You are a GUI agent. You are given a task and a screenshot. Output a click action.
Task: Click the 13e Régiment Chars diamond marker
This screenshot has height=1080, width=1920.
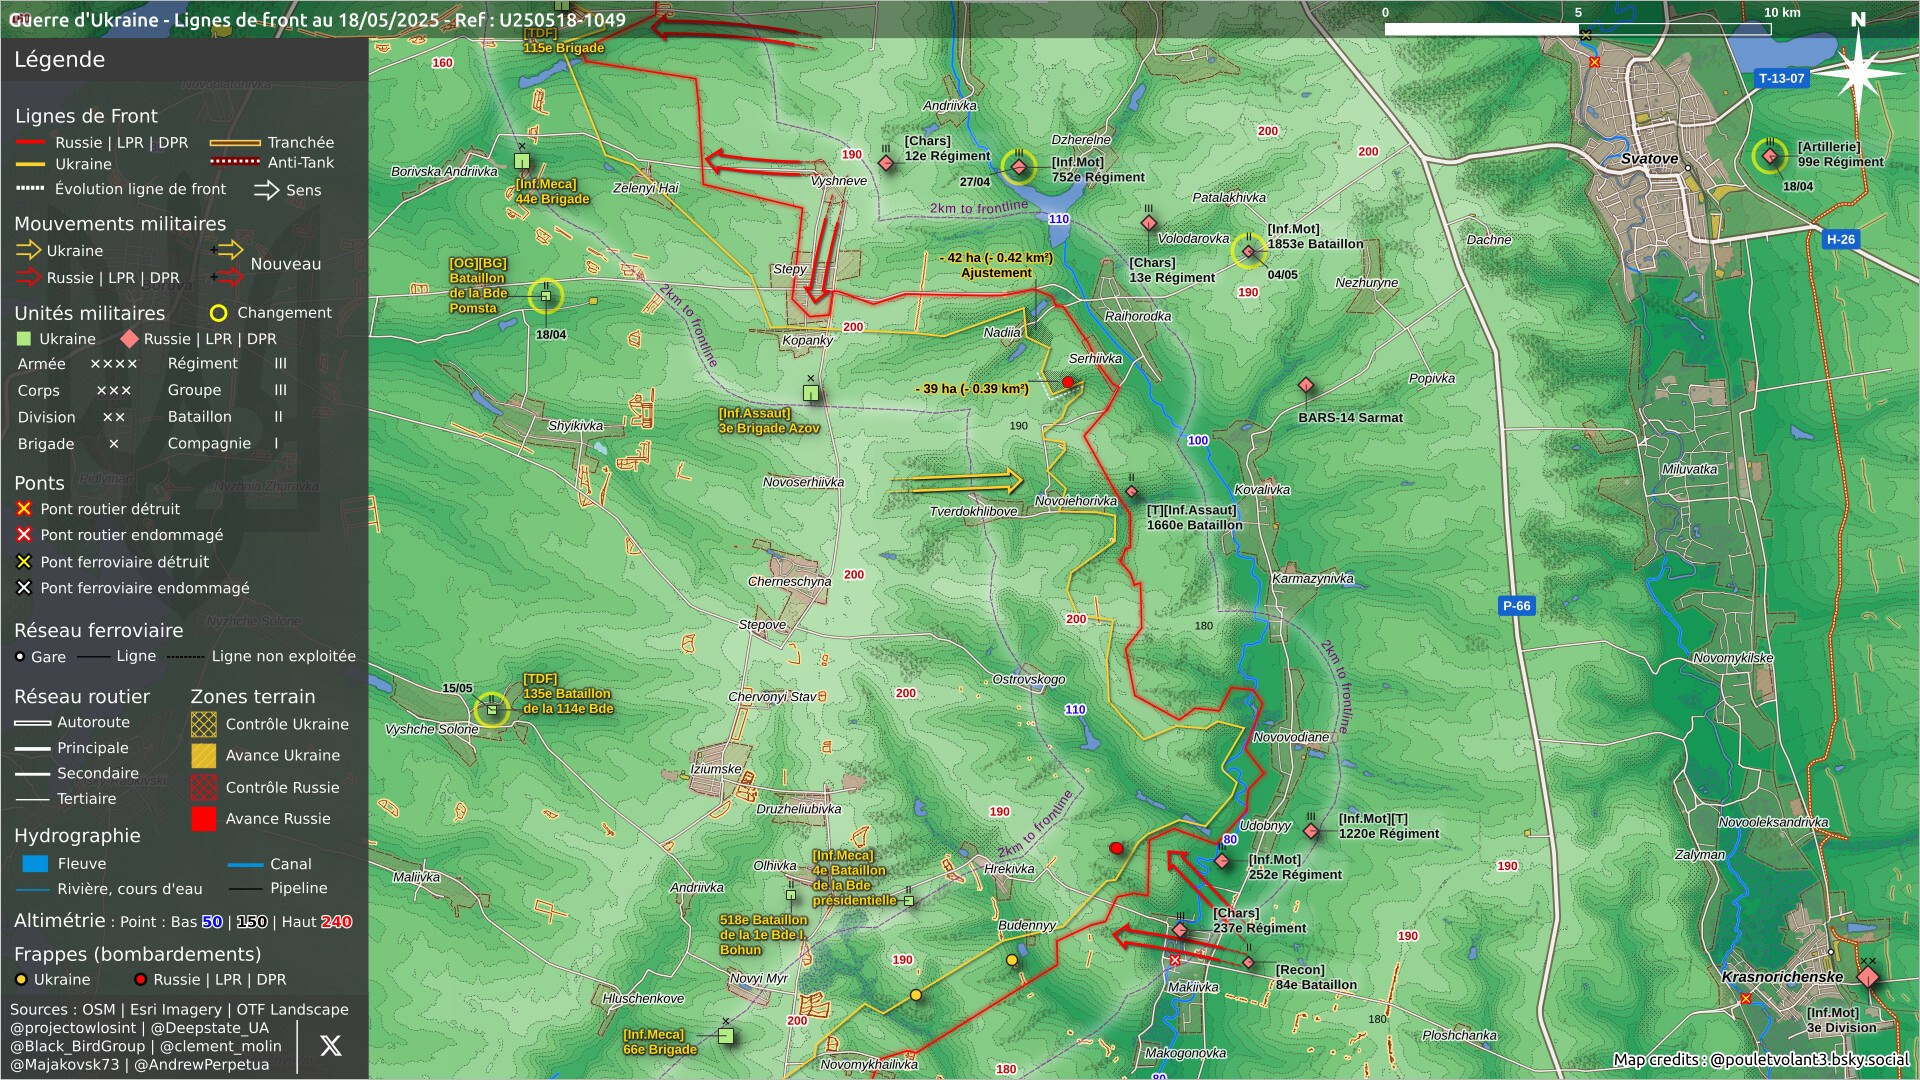(1149, 222)
